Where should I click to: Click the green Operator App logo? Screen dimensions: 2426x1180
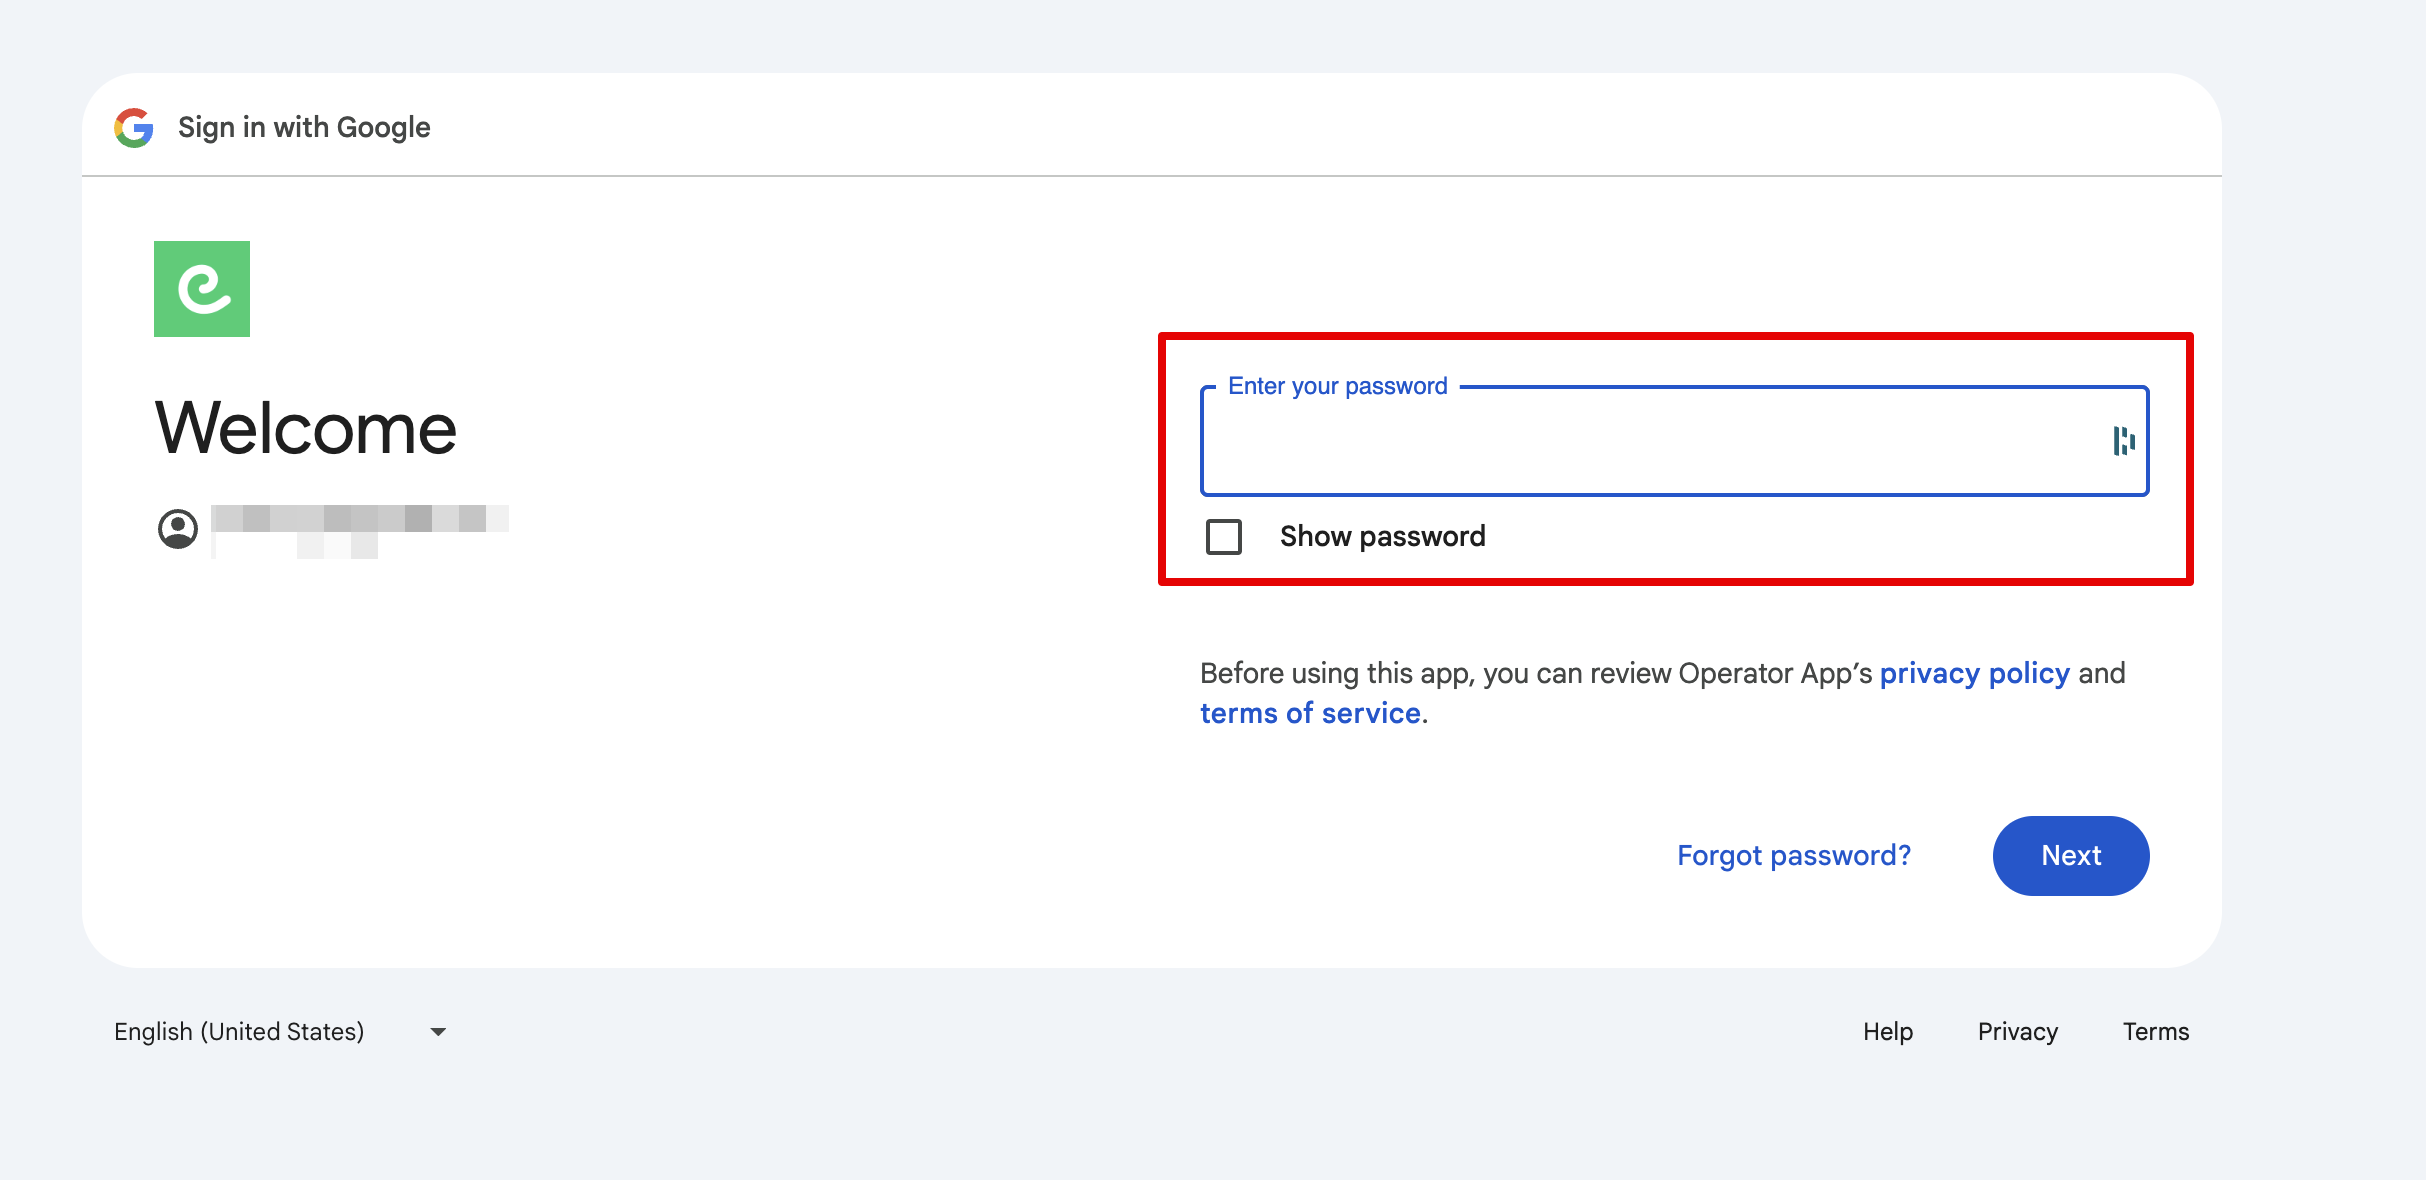(x=202, y=289)
